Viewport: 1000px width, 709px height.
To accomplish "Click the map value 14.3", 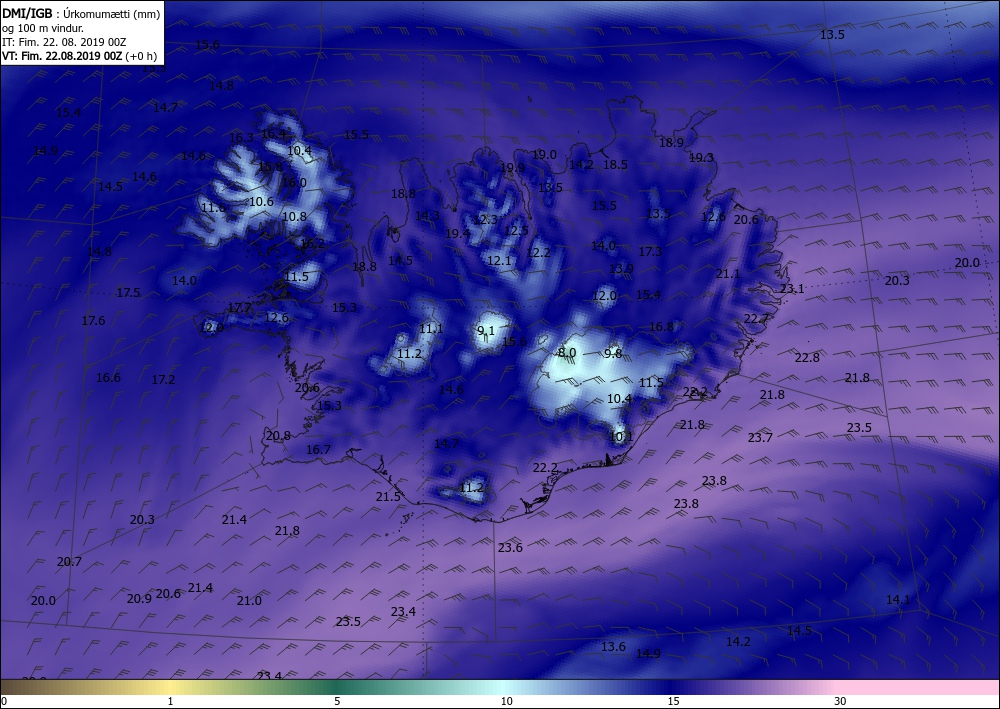I will coord(427,216).
